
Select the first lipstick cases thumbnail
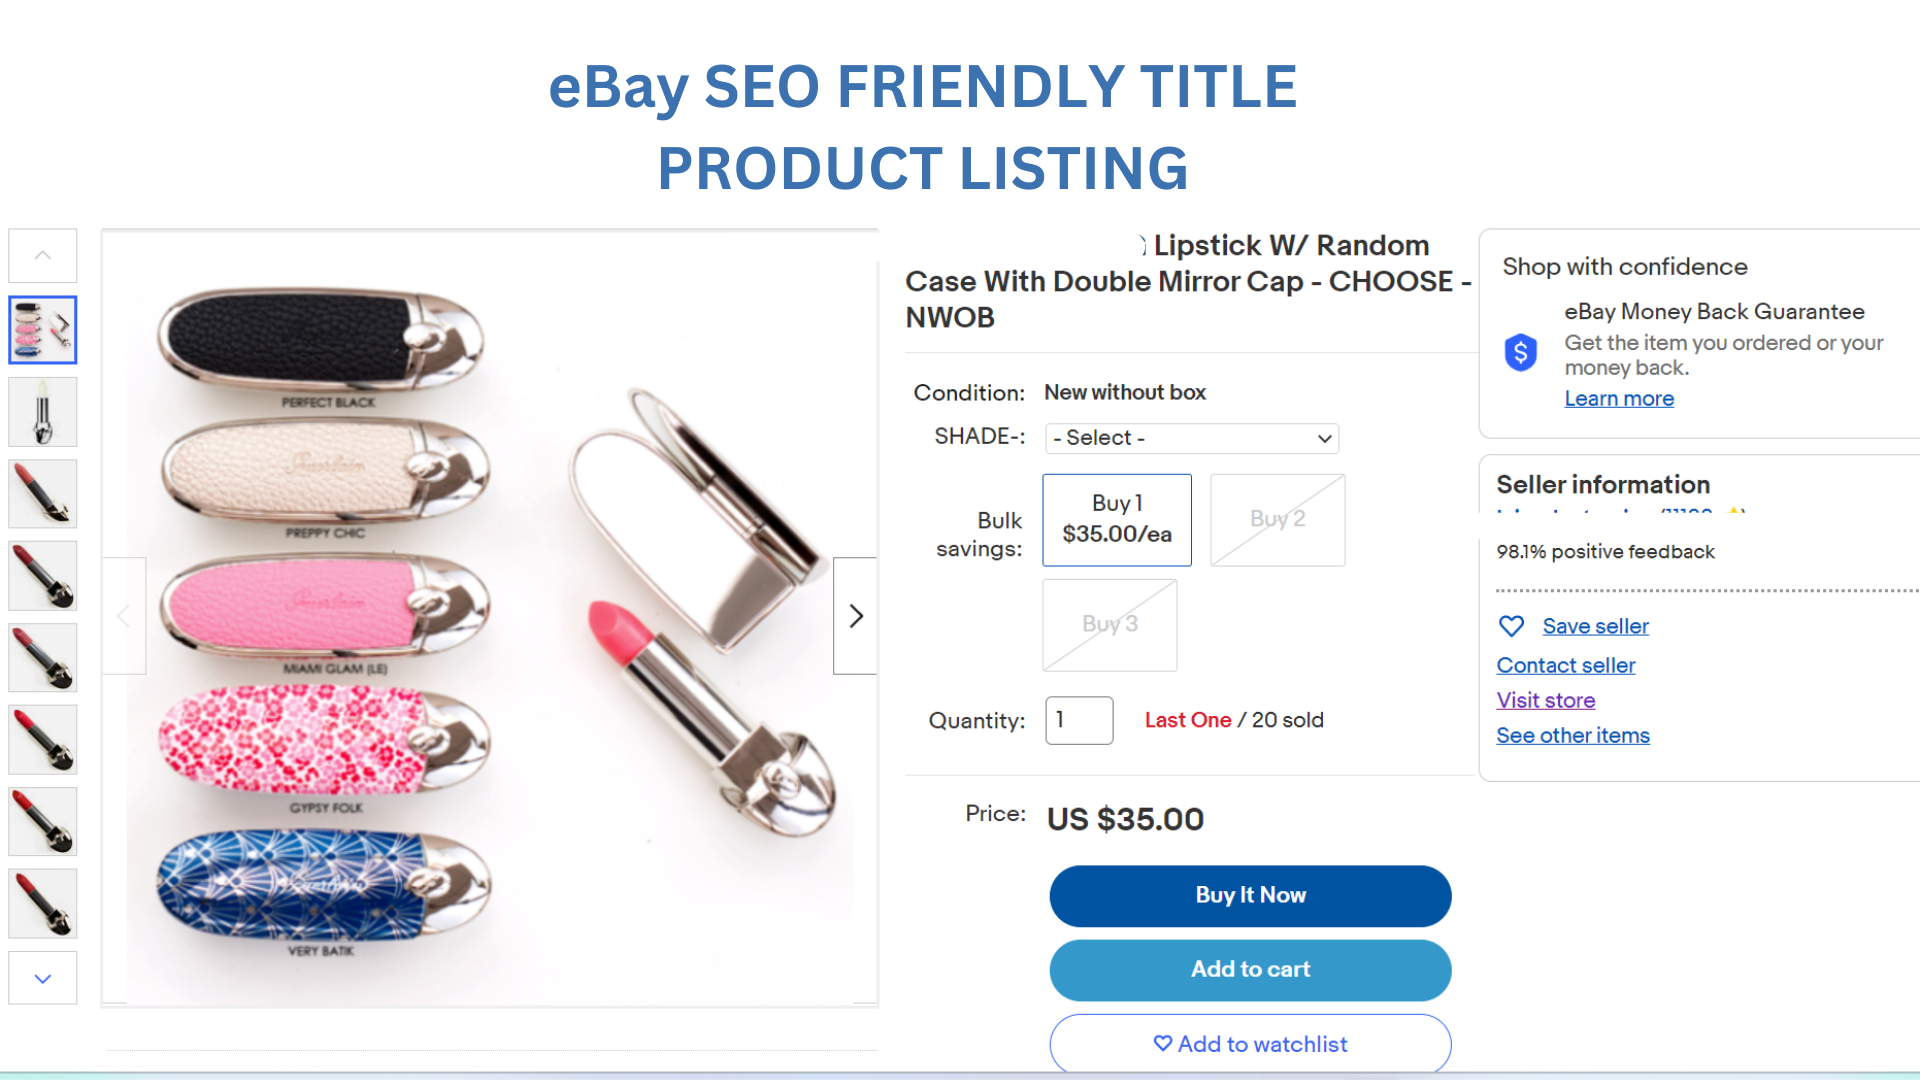(x=43, y=330)
